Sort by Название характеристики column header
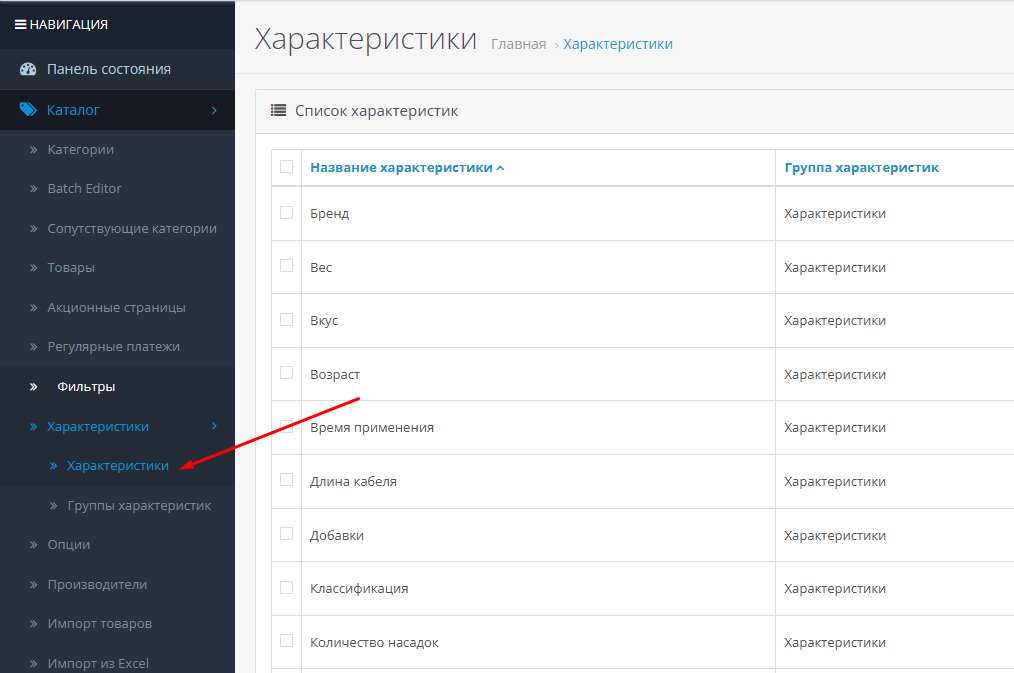Screen dimensions: 1014x673 401,168
